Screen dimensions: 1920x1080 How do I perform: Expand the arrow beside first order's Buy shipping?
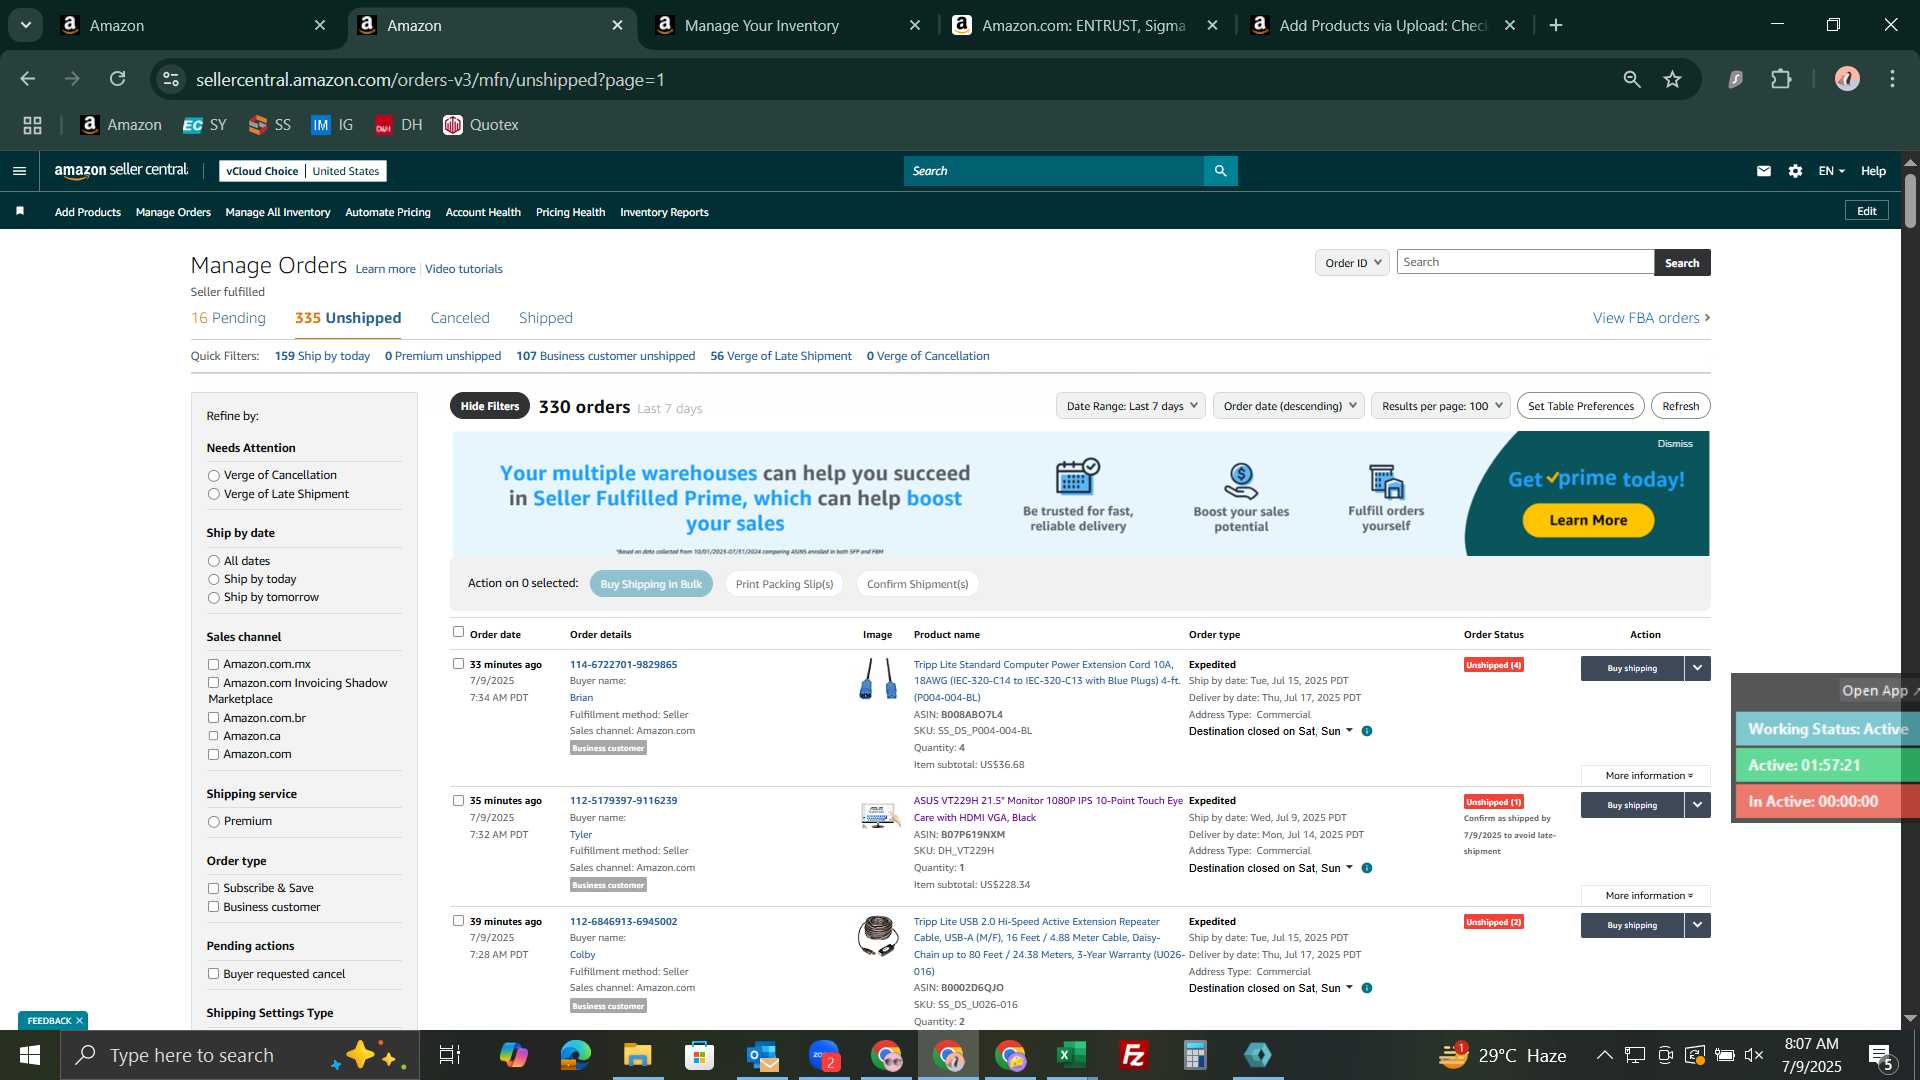click(x=1697, y=668)
